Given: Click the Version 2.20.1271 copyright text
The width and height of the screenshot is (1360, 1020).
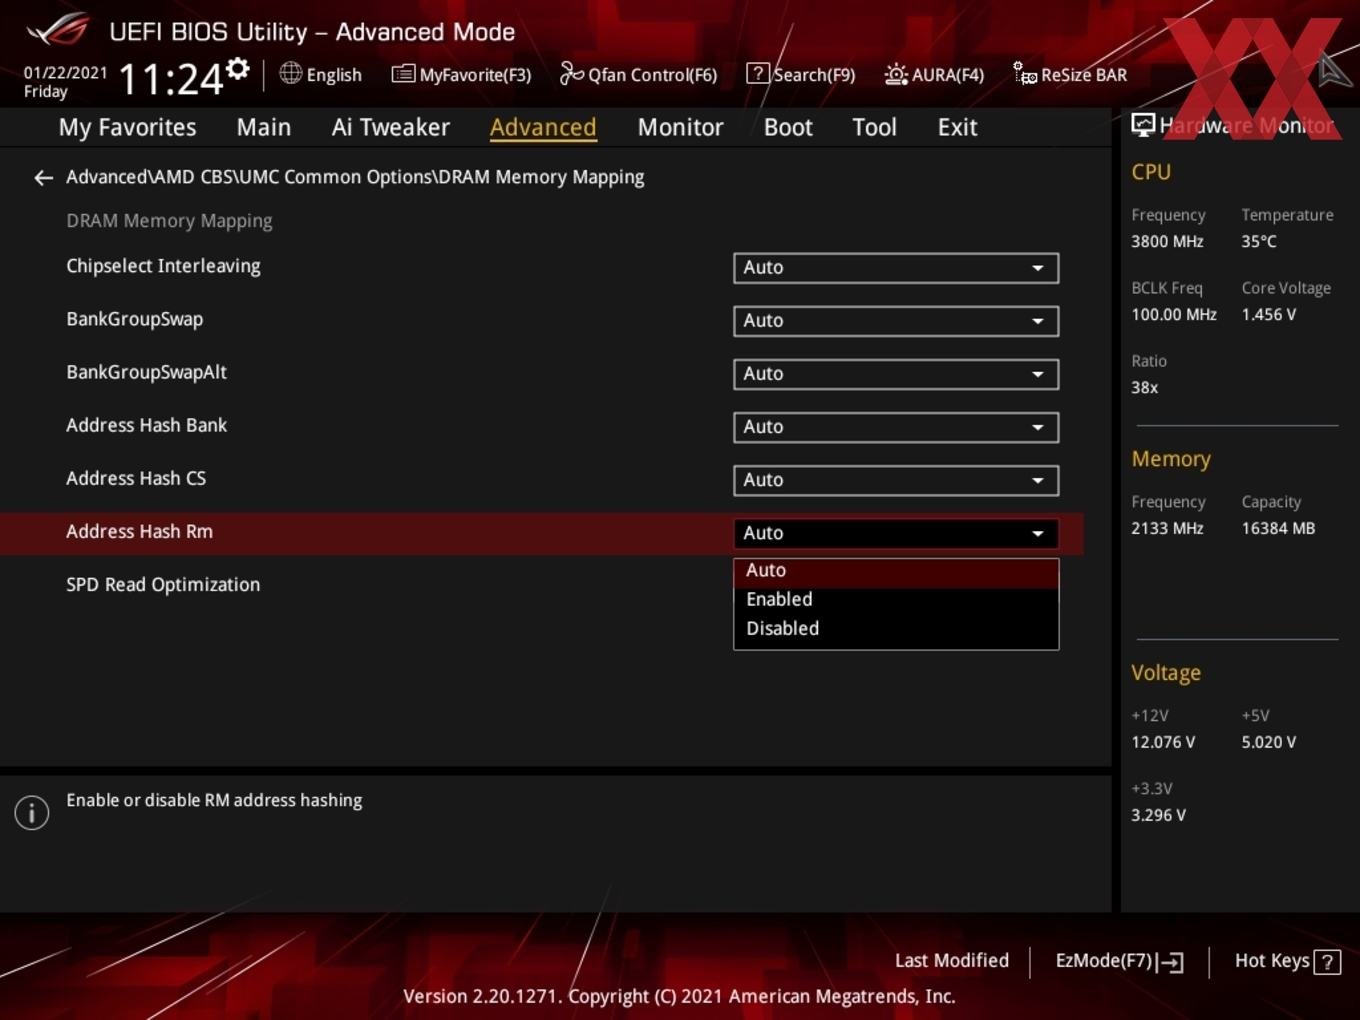Looking at the screenshot, I should pyautogui.click(x=679, y=997).
